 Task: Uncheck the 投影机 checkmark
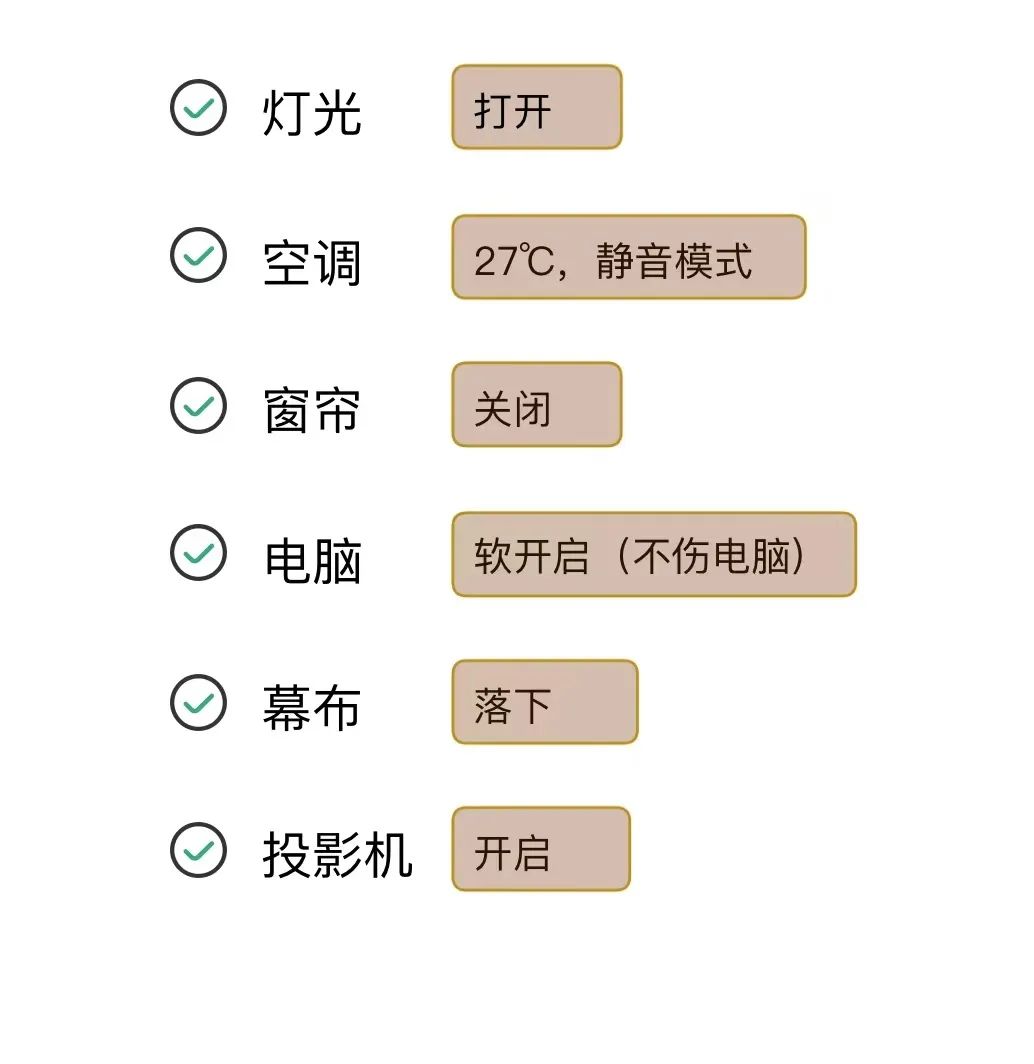point(198,850)
